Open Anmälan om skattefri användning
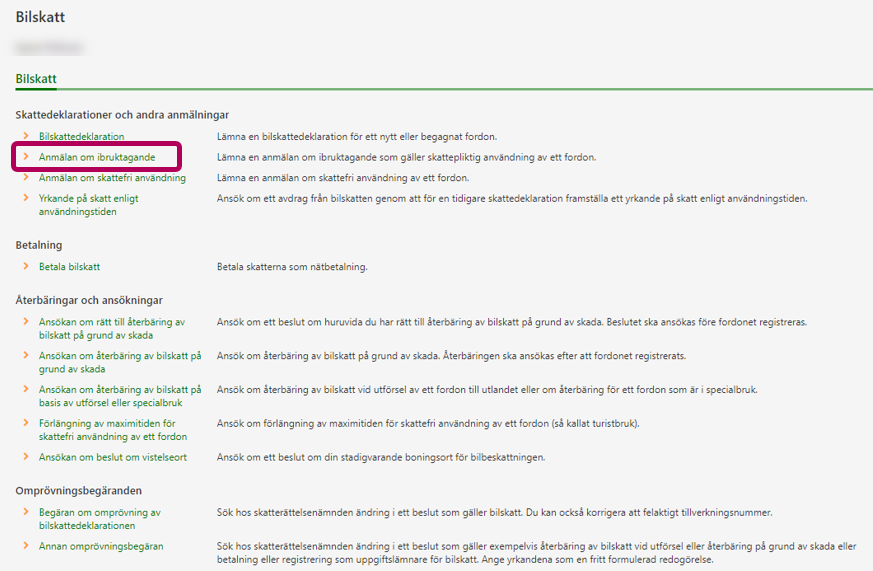Image resolution: width=873 pixels, height=571 pixels. [112, 178]
